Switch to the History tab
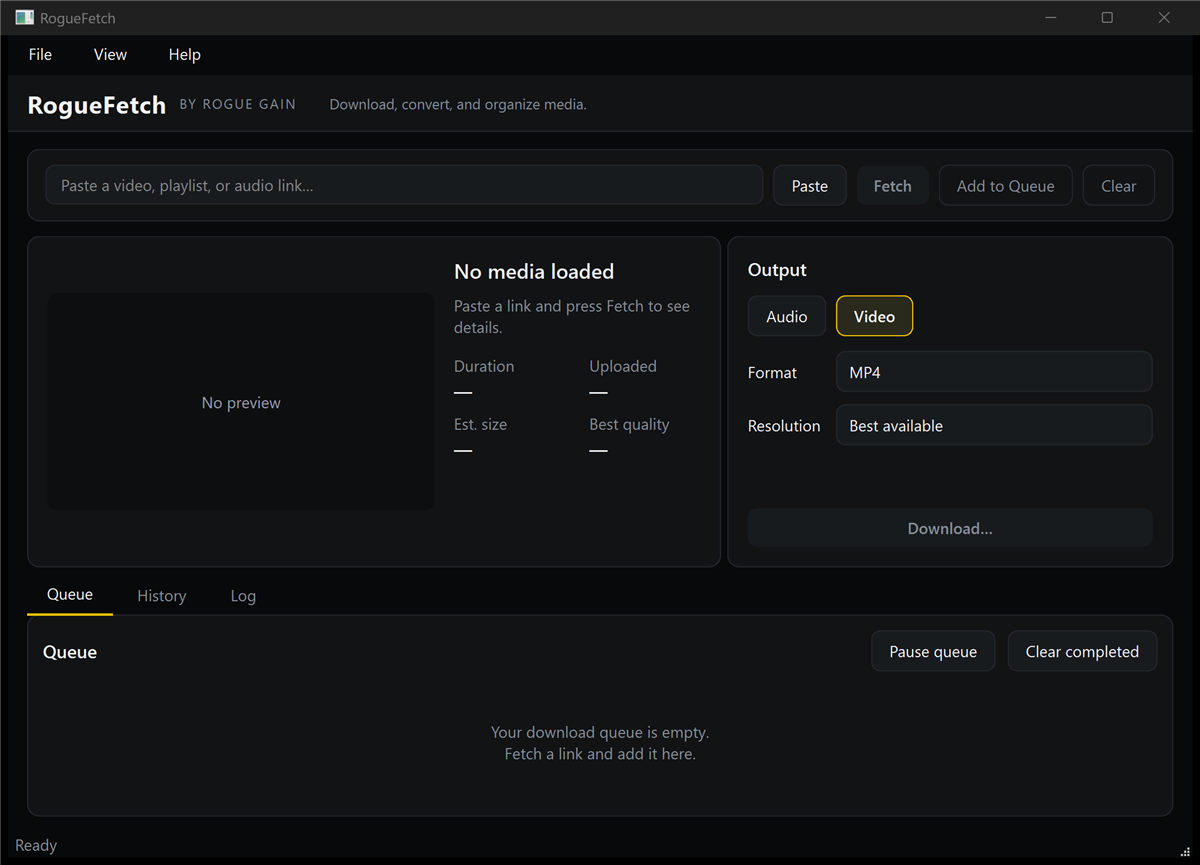1200x865 pixels. coord(162,595)
